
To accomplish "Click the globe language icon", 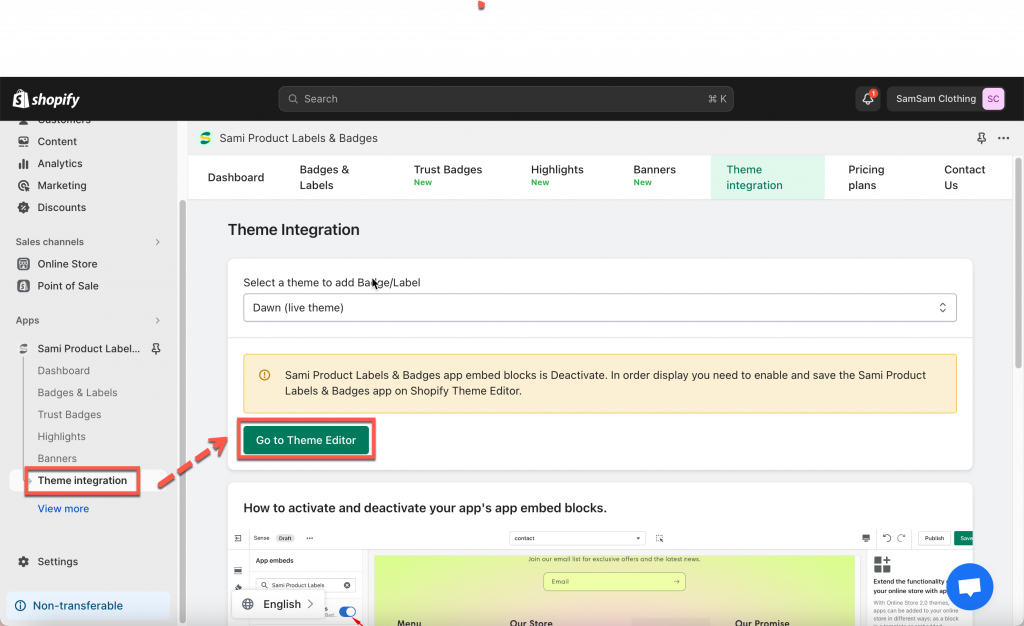I will (x=248, y=604).
